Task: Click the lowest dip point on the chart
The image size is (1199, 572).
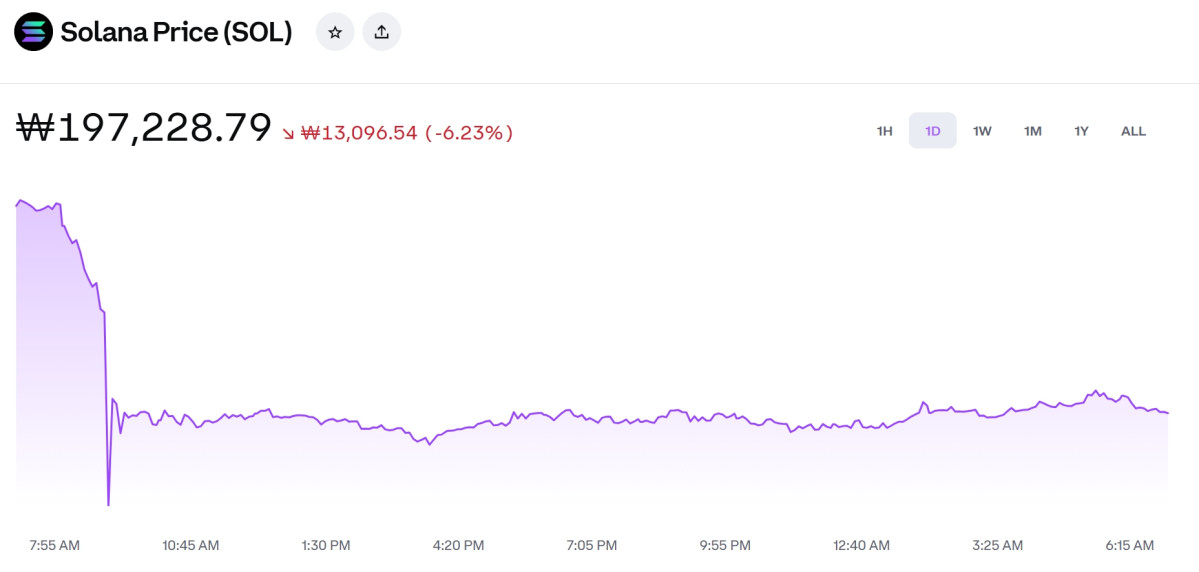Action: tap(108, 504)
